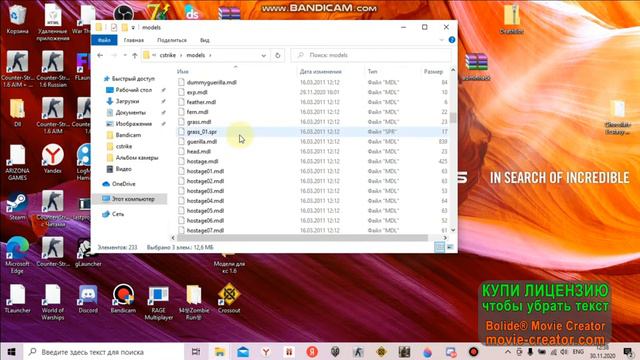Screen dimensions: 640x360
Task: Select OneDrive in navigation pane
Action: [x=124, y=184]
